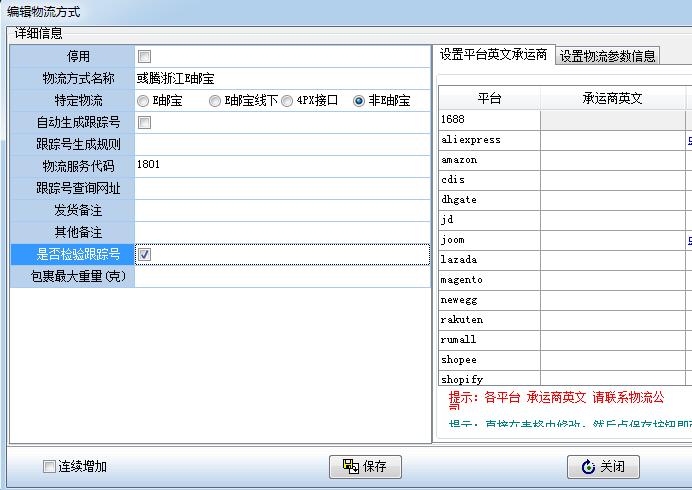The height and width of the screenshot is (490, 692).
Task: Click 承运商英文 cell for shopee
Action: tap(613, 360)
